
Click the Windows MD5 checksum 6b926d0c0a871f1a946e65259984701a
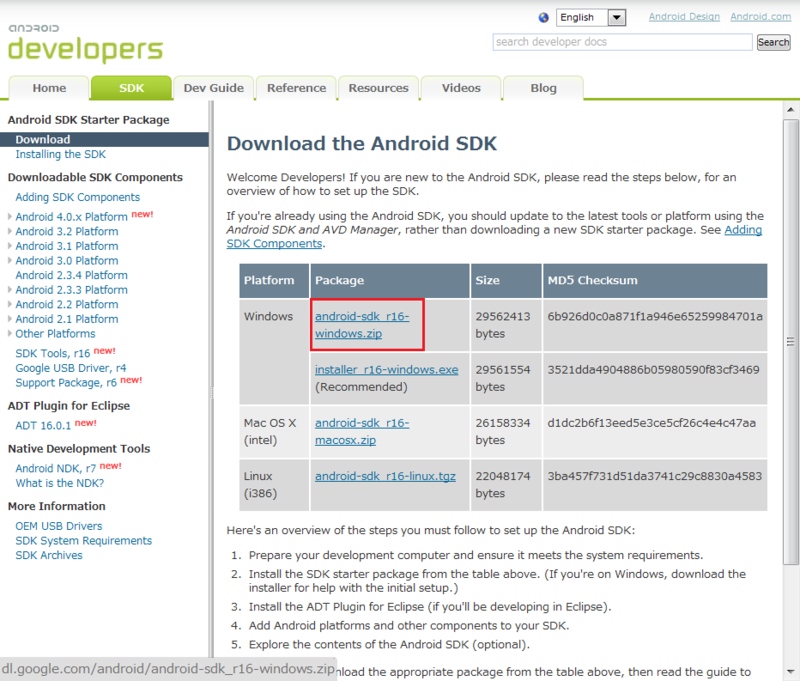pyautogui.click(x=655, y=317)
